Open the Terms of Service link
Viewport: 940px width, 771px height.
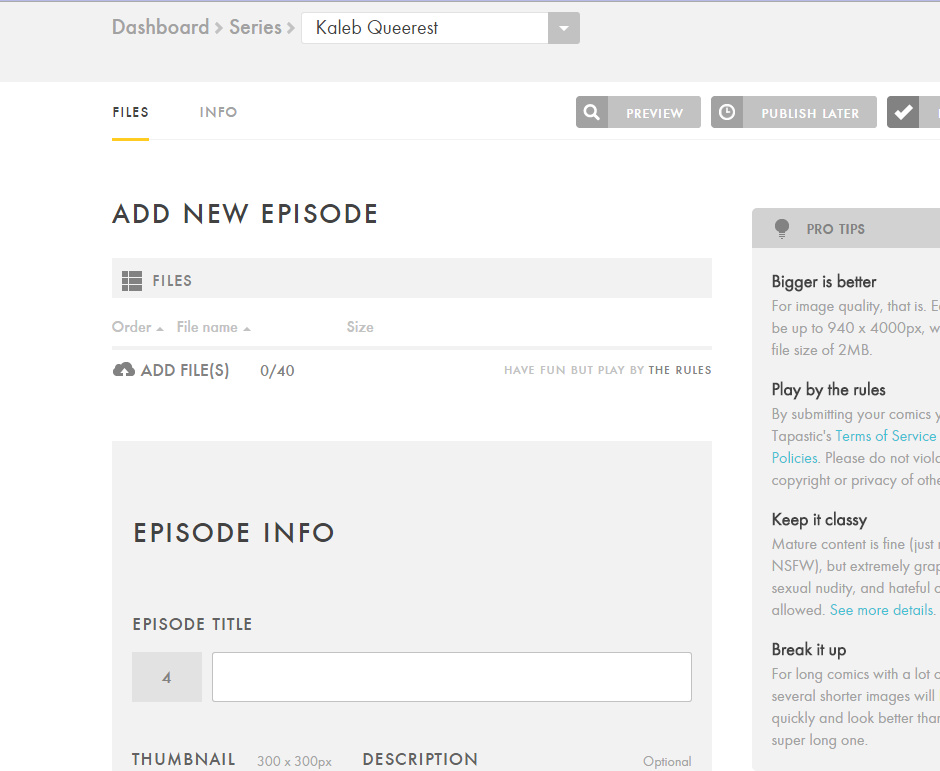tap(885, 436)
